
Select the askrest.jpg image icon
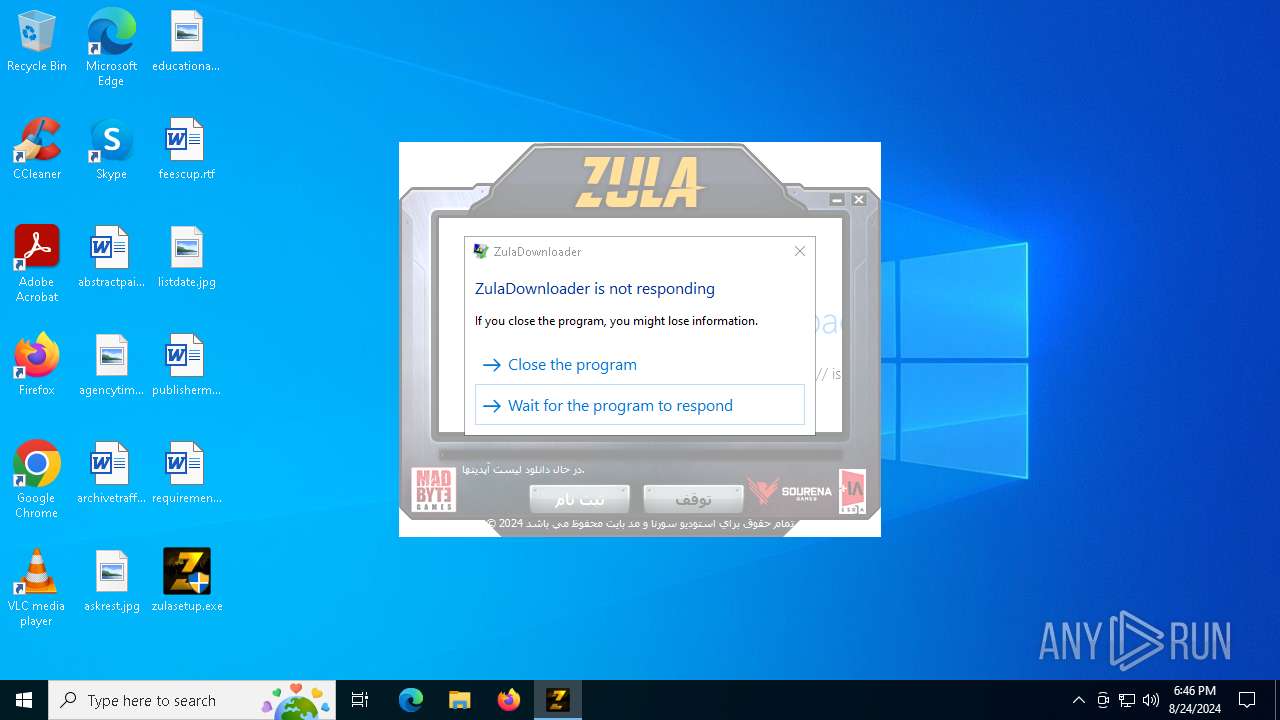[111, 582]
